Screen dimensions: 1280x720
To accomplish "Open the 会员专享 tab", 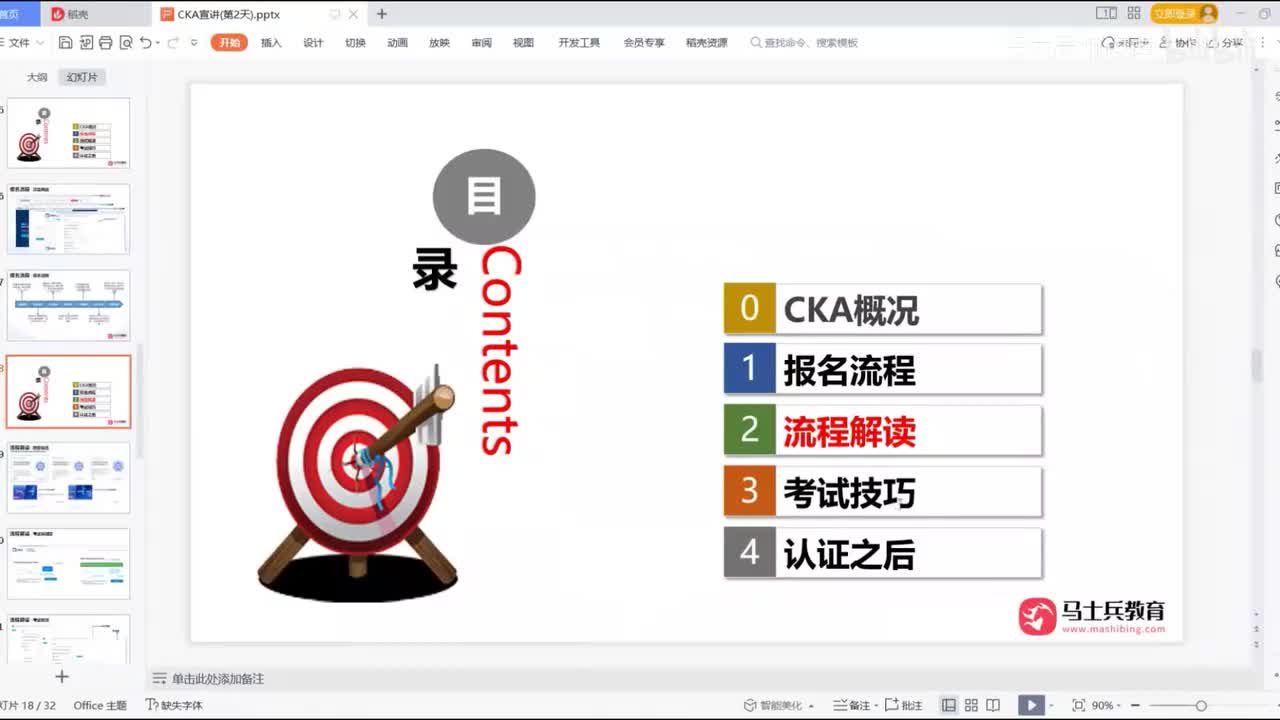I will coord(644,43).
